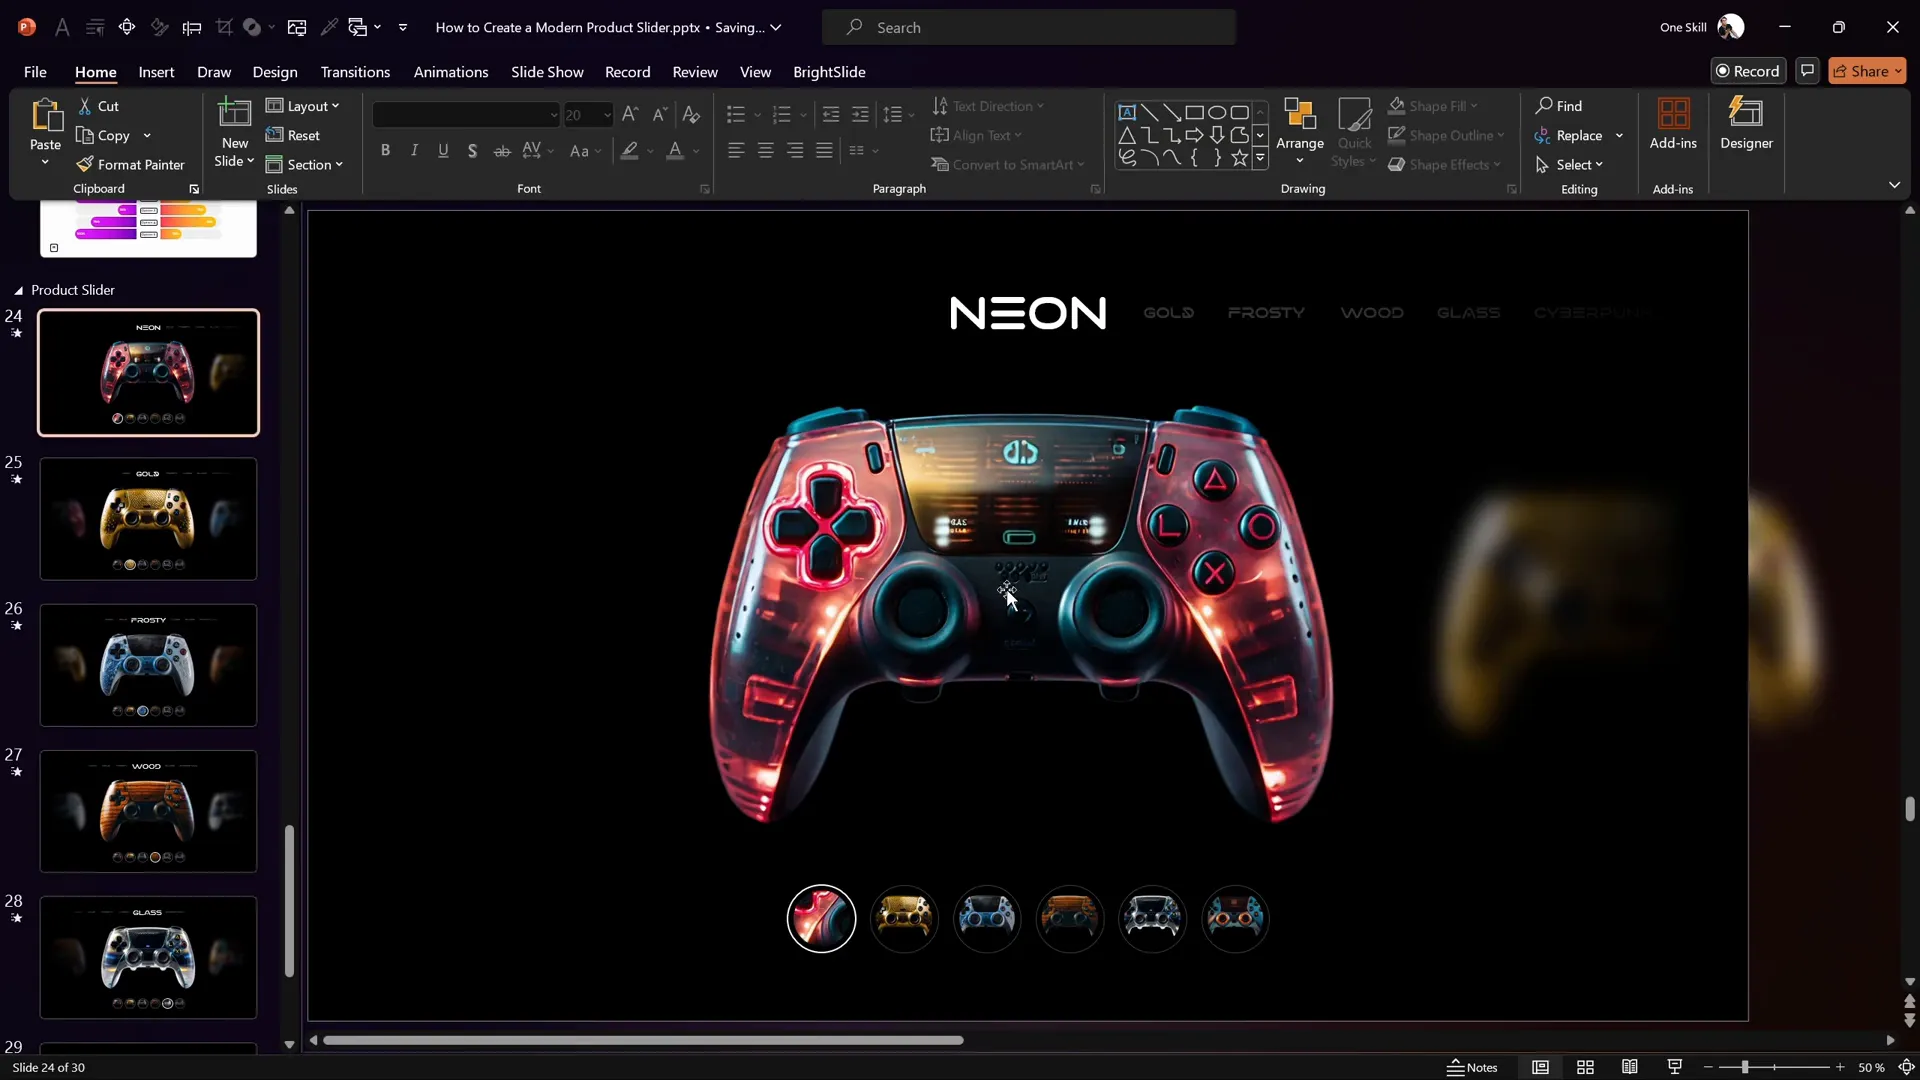Image resolution: width=1920 pixels, height=1080 pixels.
Task: Open the Designer pane
Action: coord(1746,124)
